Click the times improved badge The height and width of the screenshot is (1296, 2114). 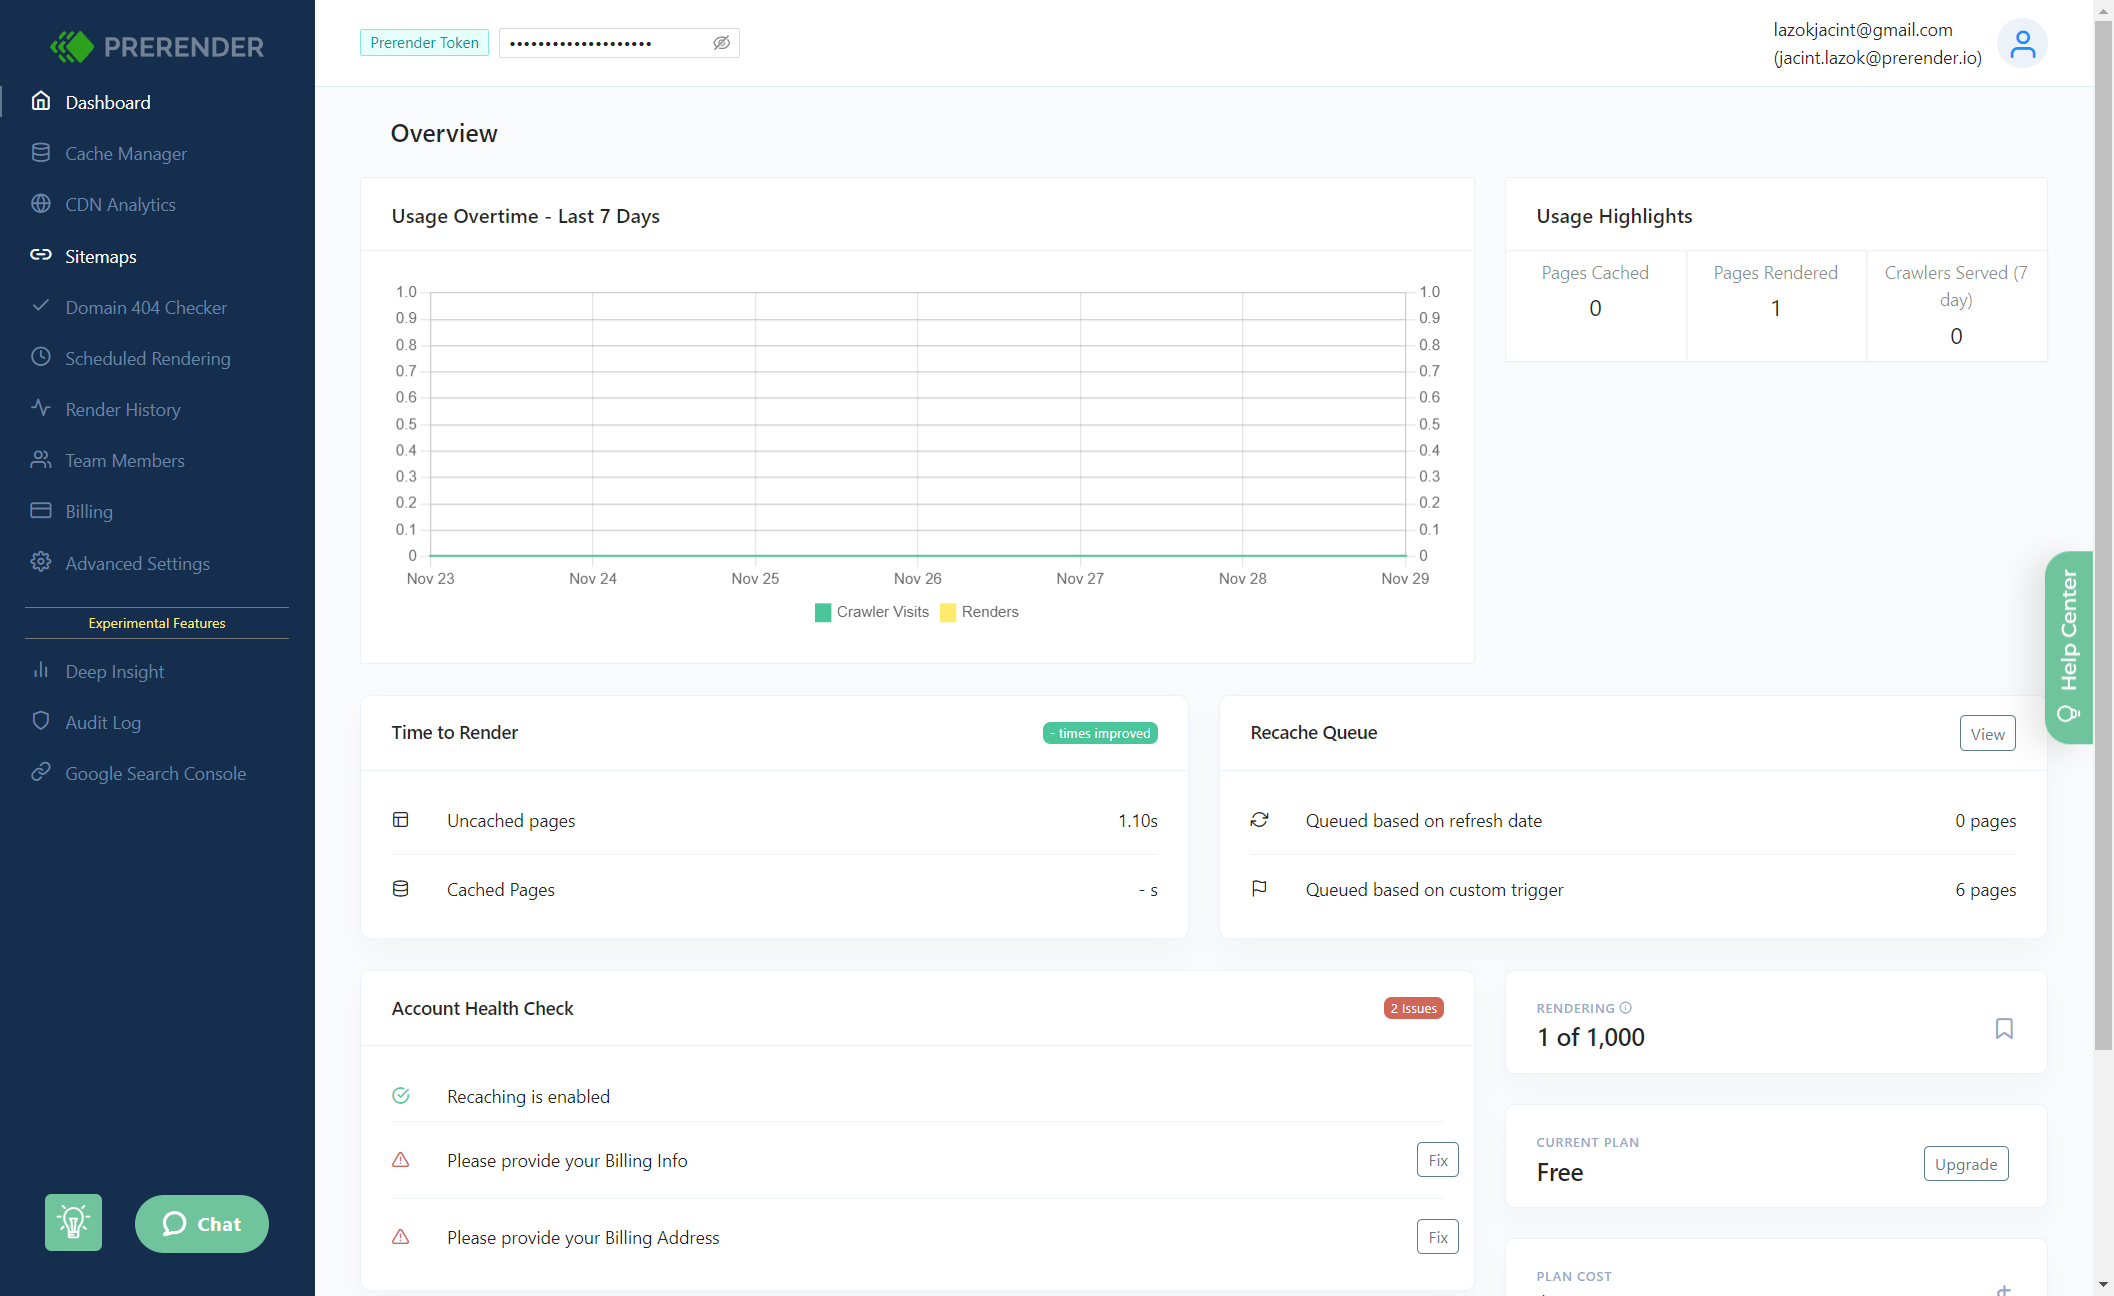click(x=1100, y=733)
